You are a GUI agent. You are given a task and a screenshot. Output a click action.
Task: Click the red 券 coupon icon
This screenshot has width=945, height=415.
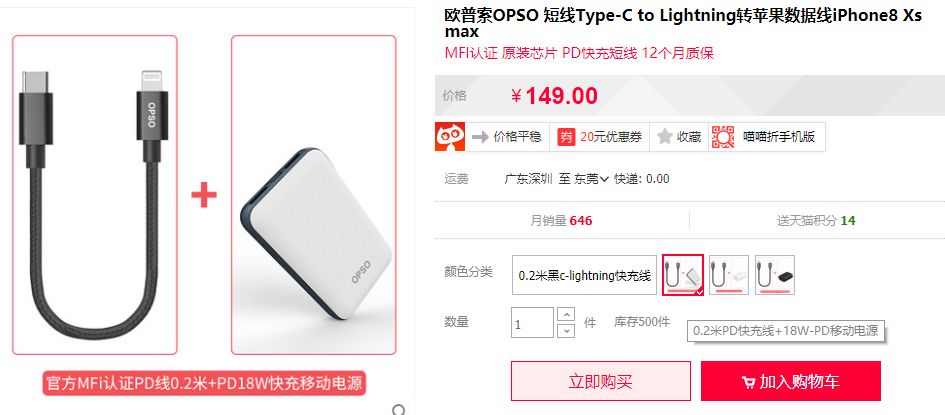(x=566, y=137)
